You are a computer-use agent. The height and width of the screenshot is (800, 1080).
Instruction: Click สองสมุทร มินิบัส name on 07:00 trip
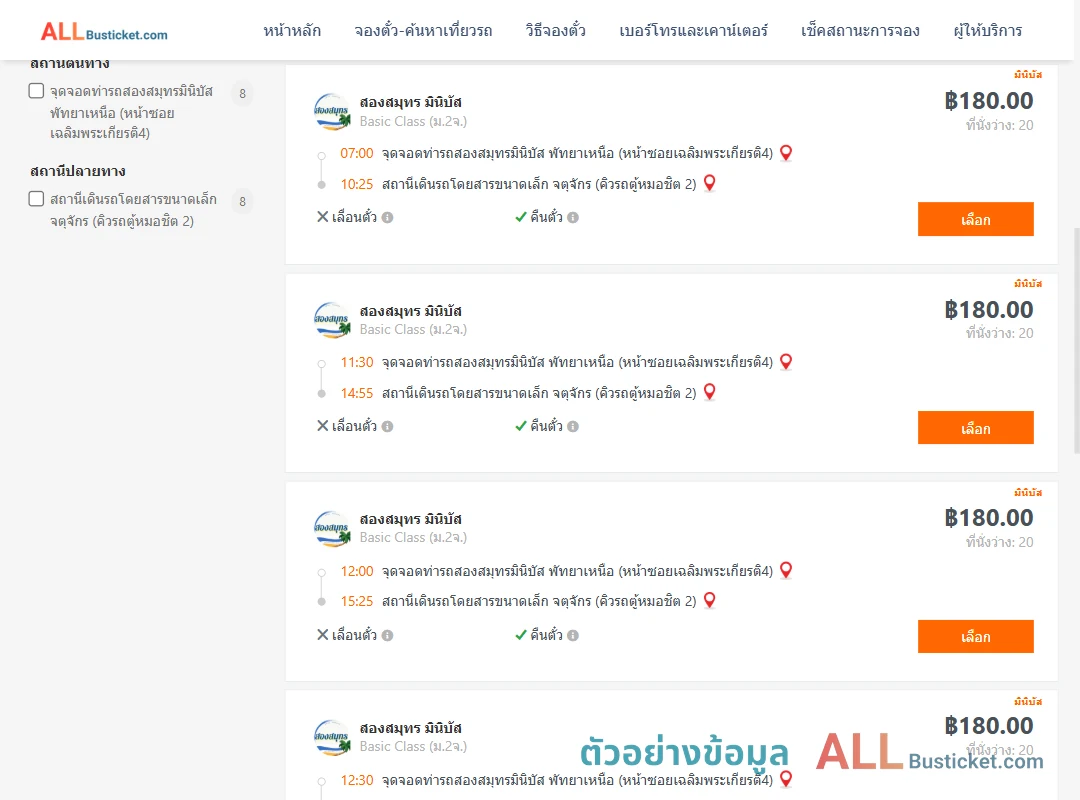pyautogui.click(x=411, y=102)
